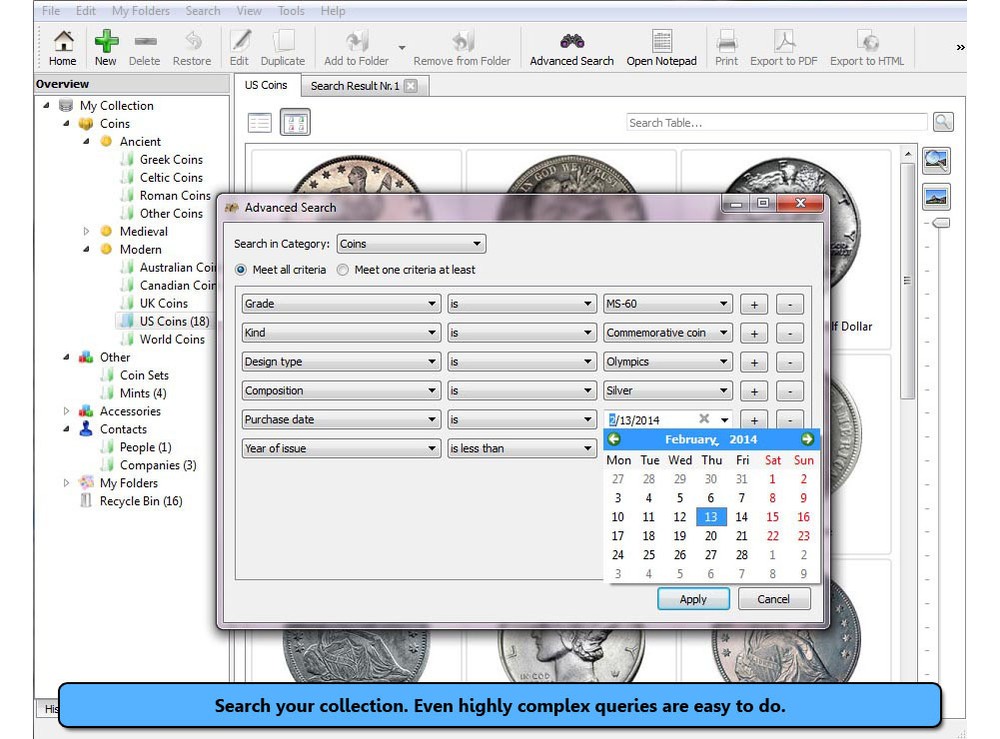Choose Meet one criteria at least option
The height and width of the screenshot is (739, 1000).
pyautogui.click(x=341, y=269)
